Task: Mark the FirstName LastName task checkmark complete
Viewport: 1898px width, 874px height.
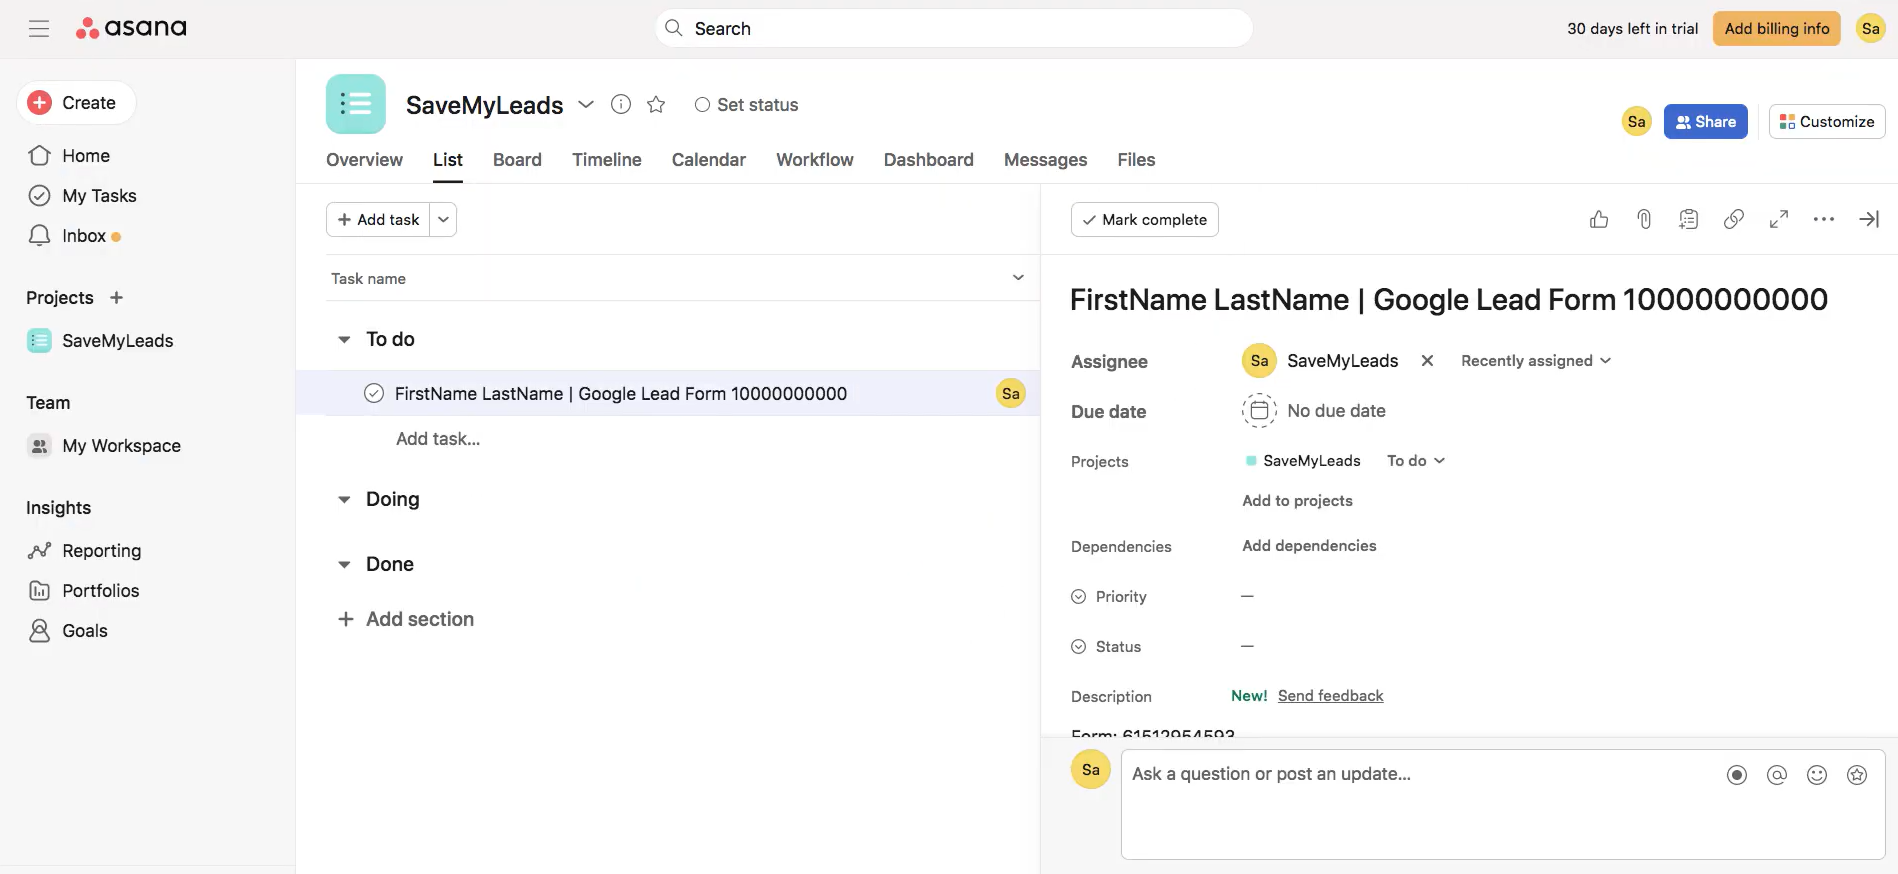Action: [x=374, y=394]
